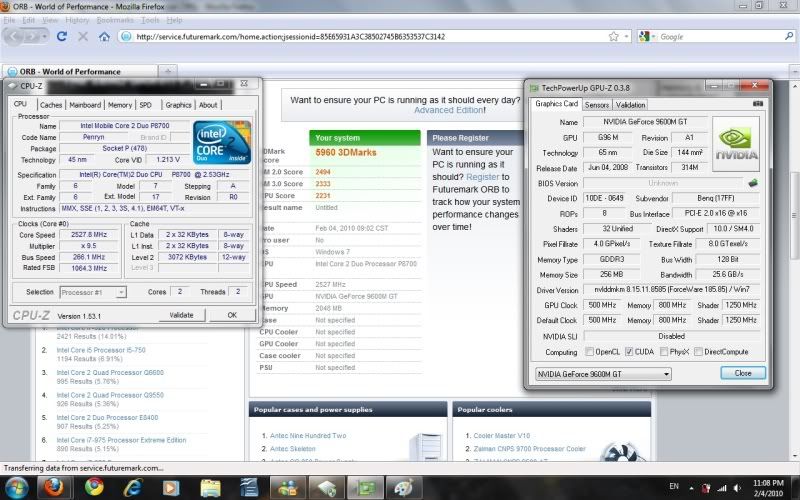Click the NVIDIA logo in GPU-Z
800x500 pixels.
[736, 143]
